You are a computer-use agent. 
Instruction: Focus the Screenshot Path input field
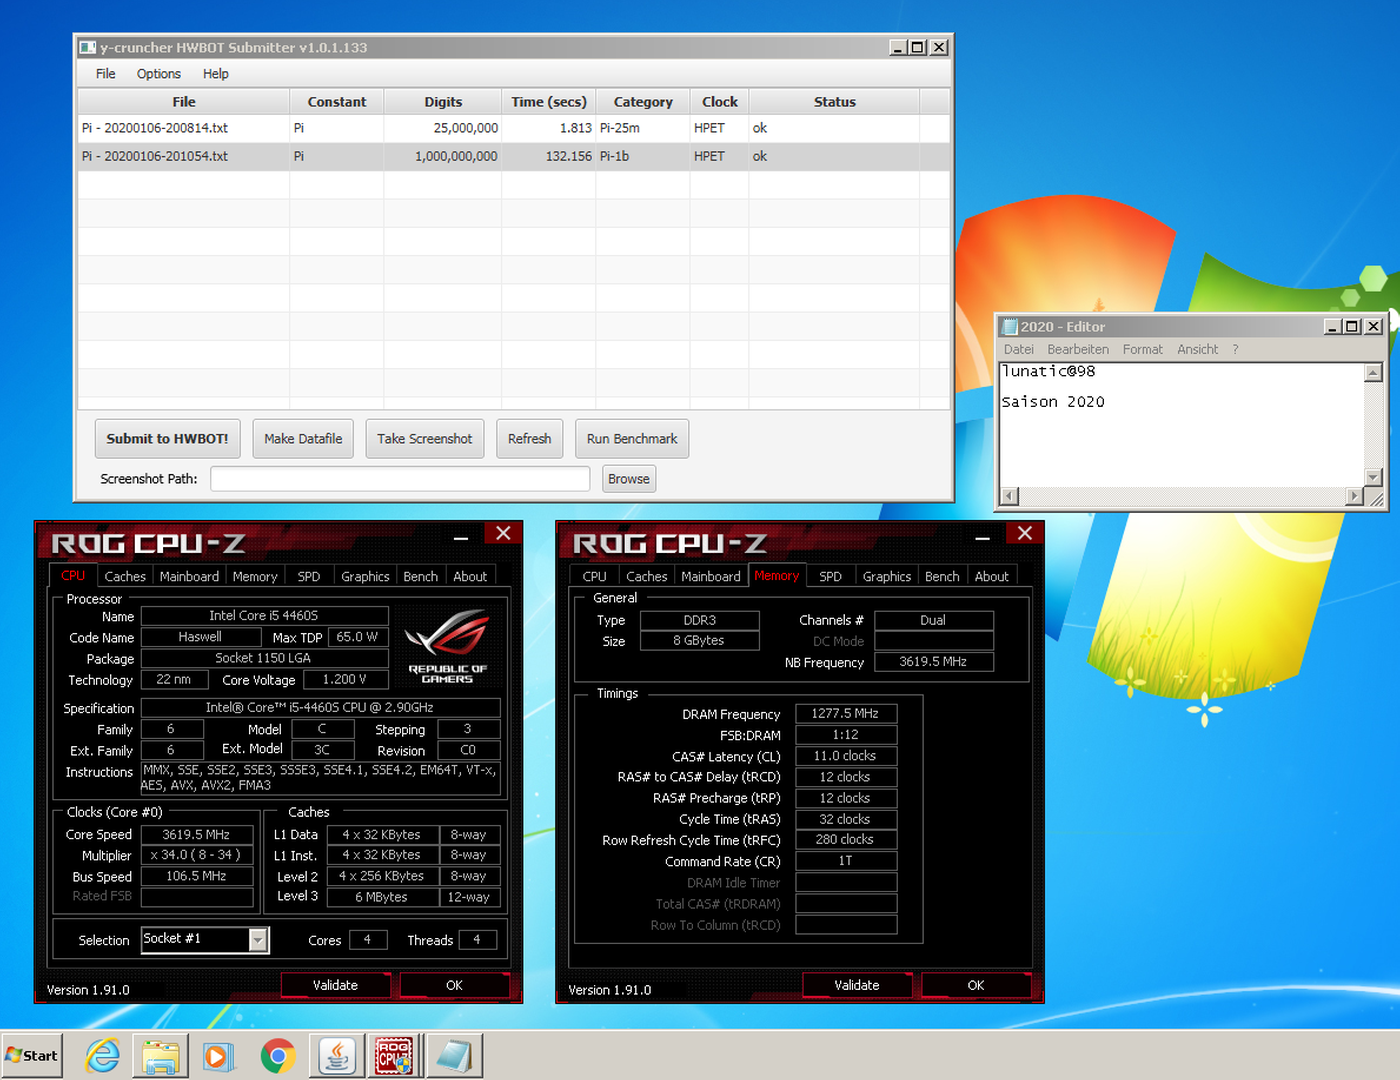coord(400,479)
